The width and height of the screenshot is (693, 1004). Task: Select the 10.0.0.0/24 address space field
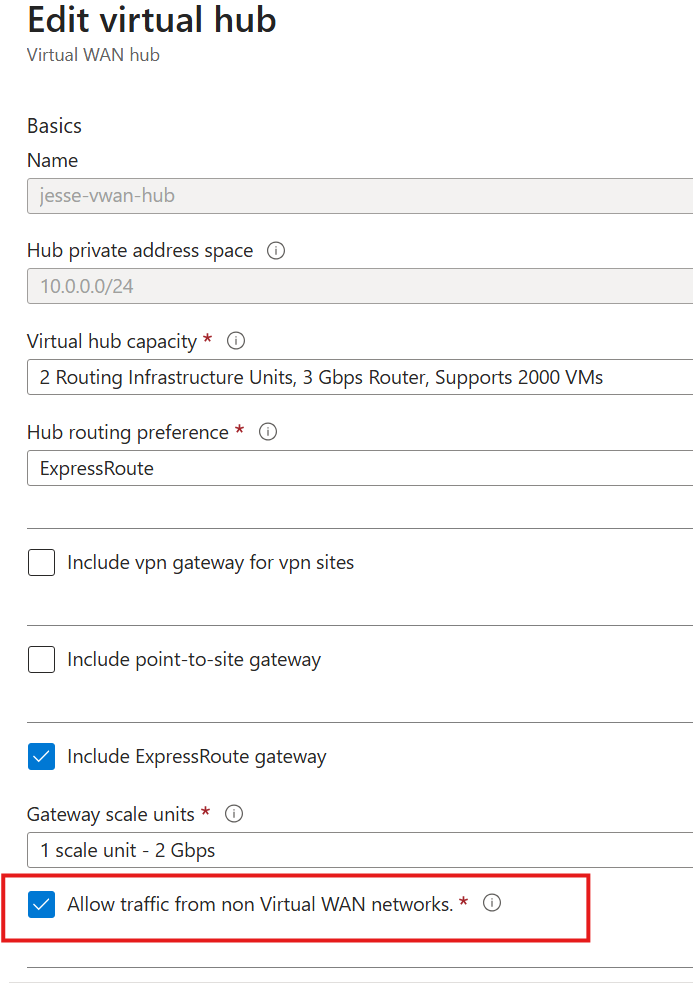[350, 287]
